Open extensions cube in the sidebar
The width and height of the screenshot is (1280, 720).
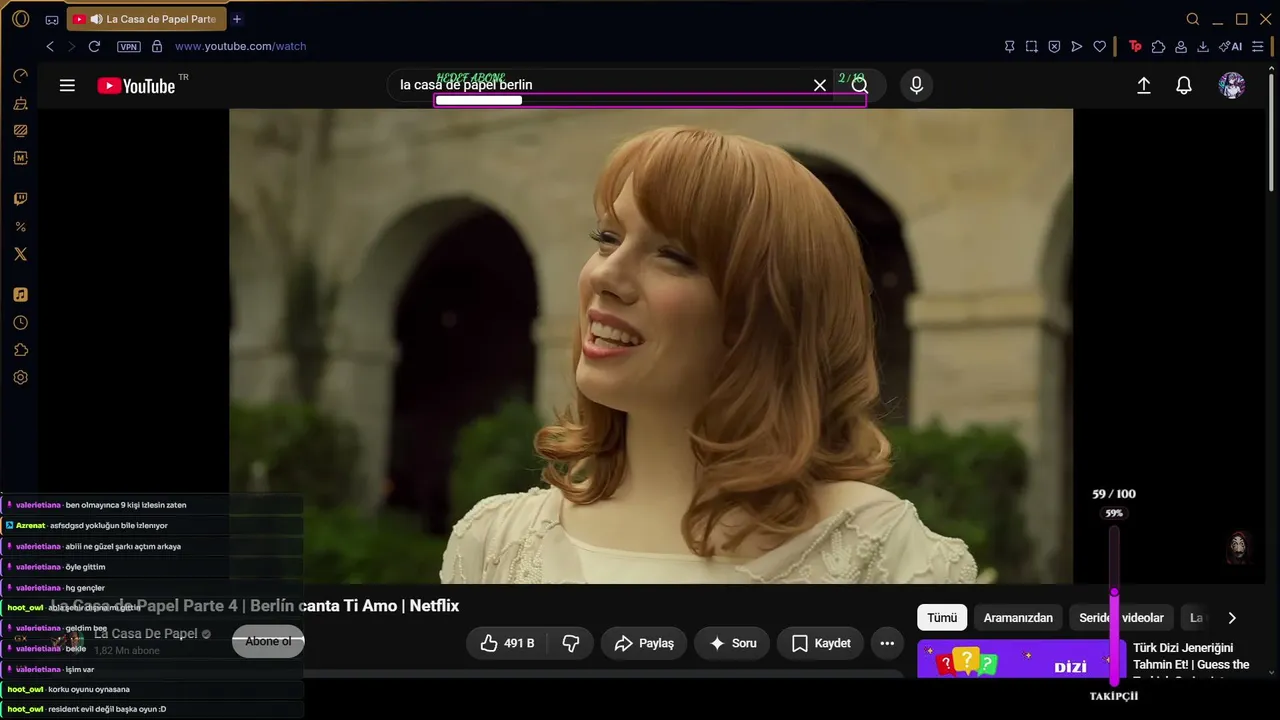click(x=20, y=350)
